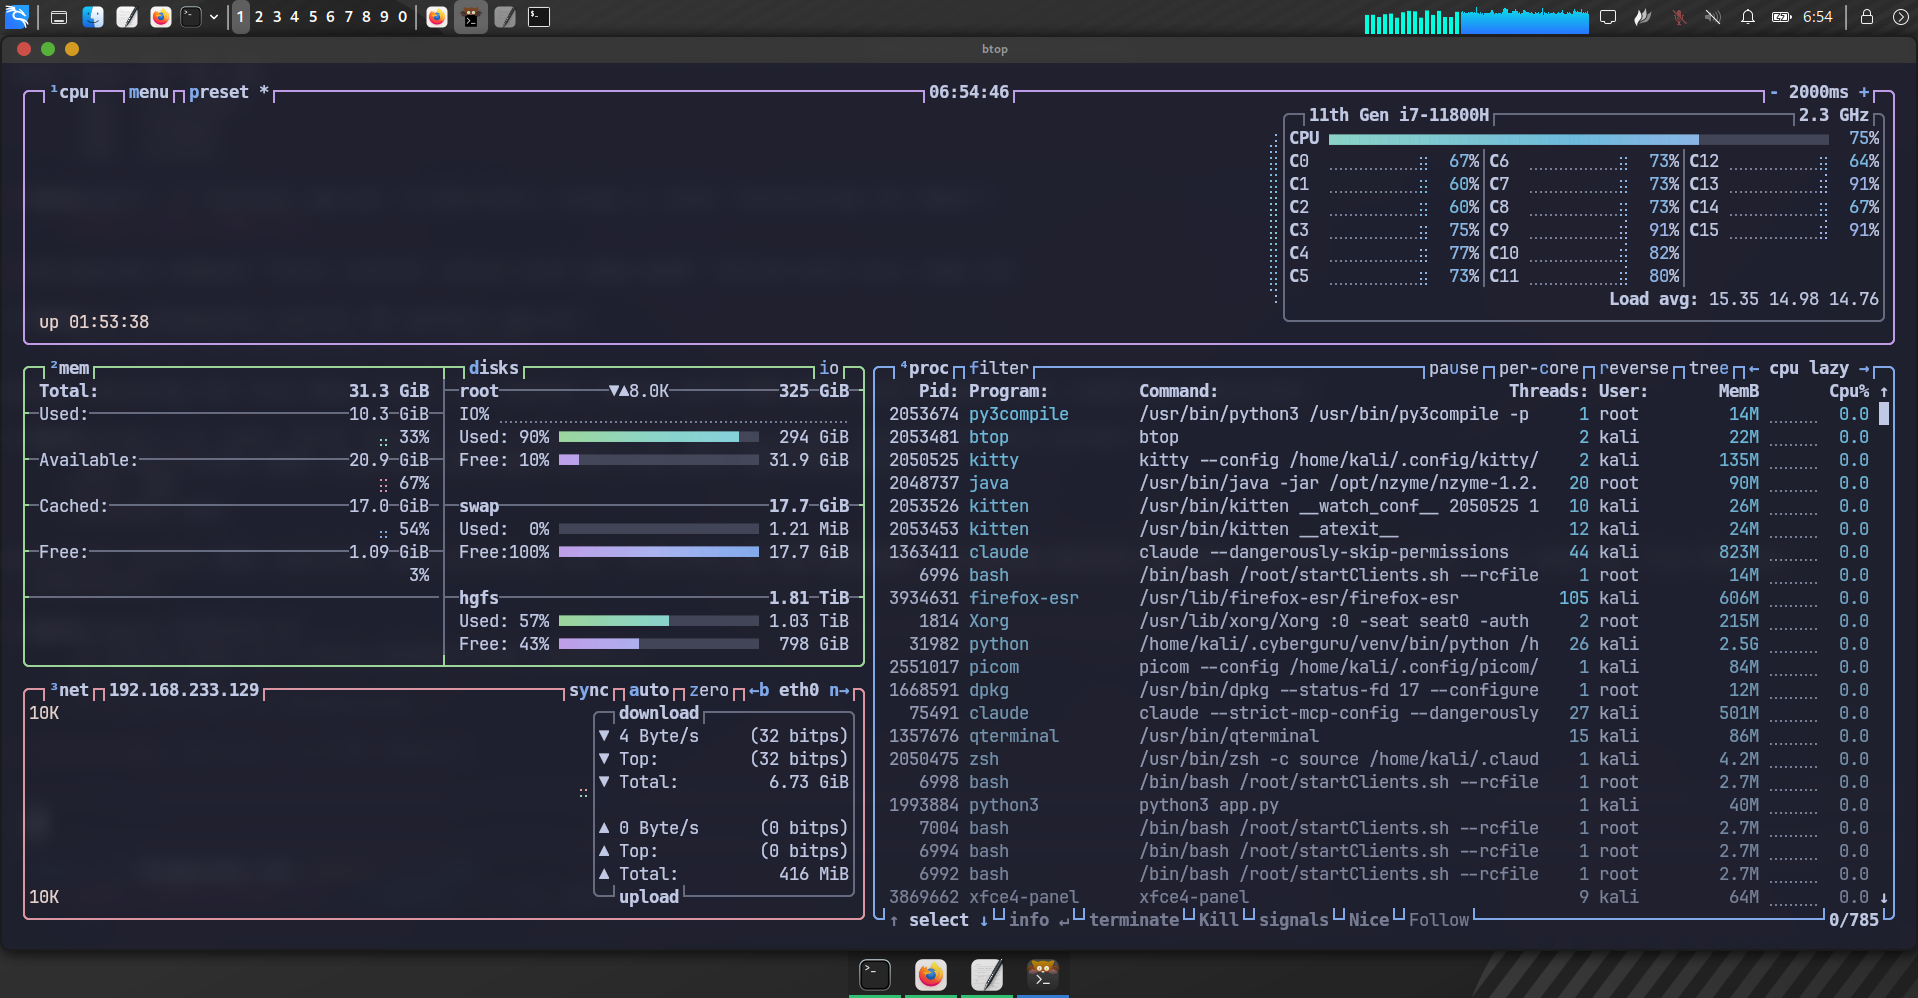The height and width of the screenshot is (998, 1918).
Task: Toggle the disks panel label
Action: pos(494,368)
